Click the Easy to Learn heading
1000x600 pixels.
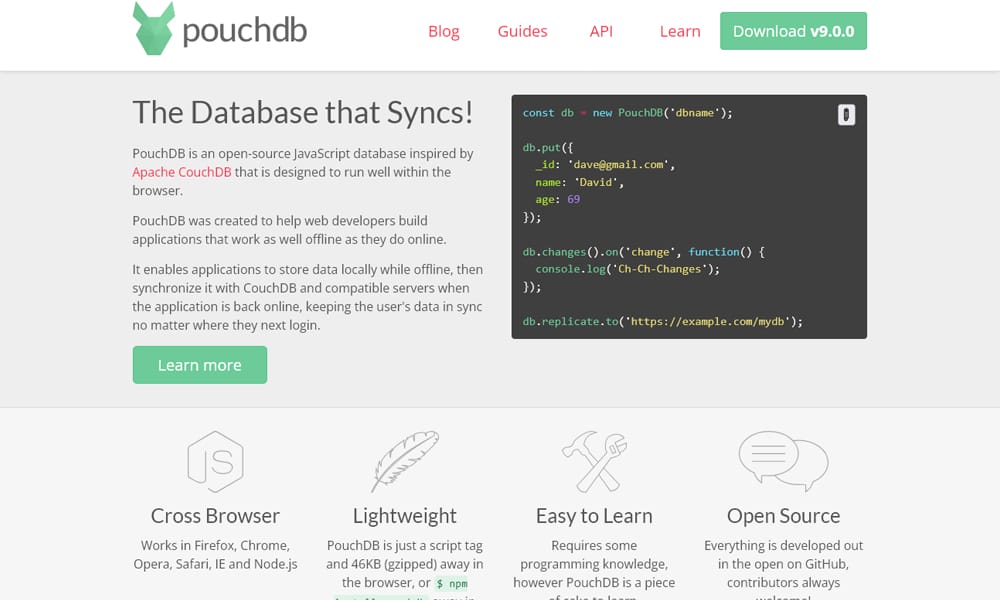pos(594,516)
